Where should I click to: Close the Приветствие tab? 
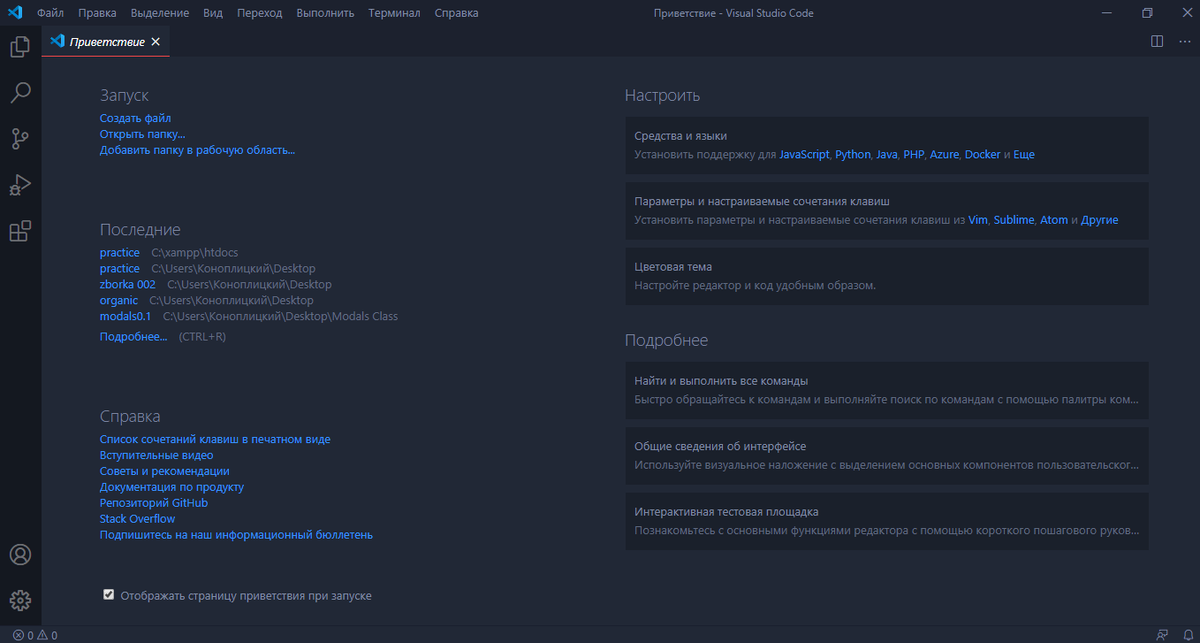[155, 42]
